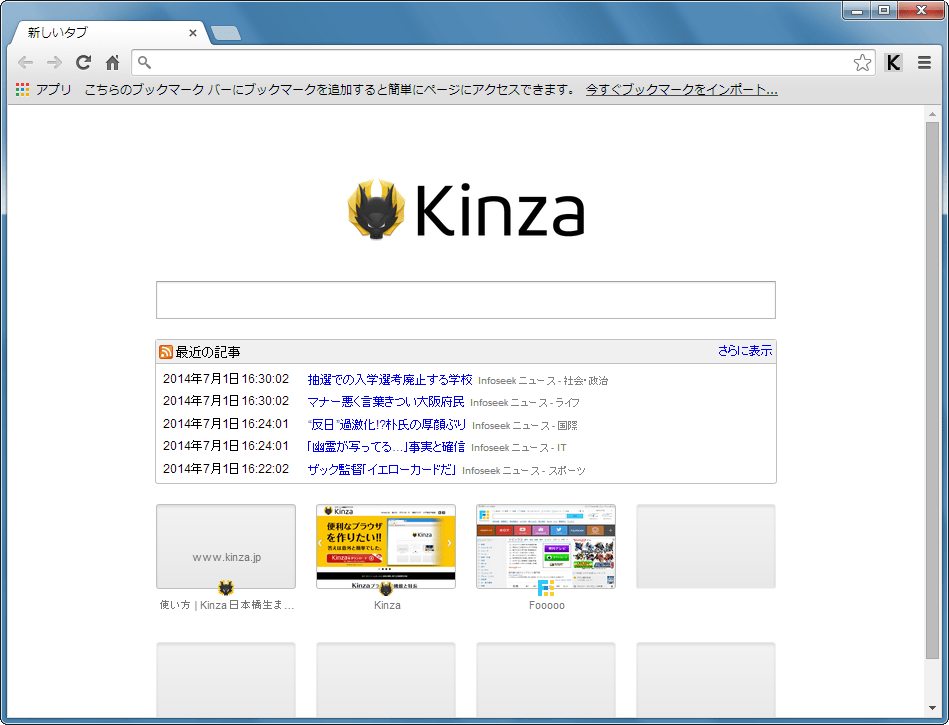Open article ザック監督「イエローカードだ」
Screen dimensions: 949x725
click(x=382, y=470)
